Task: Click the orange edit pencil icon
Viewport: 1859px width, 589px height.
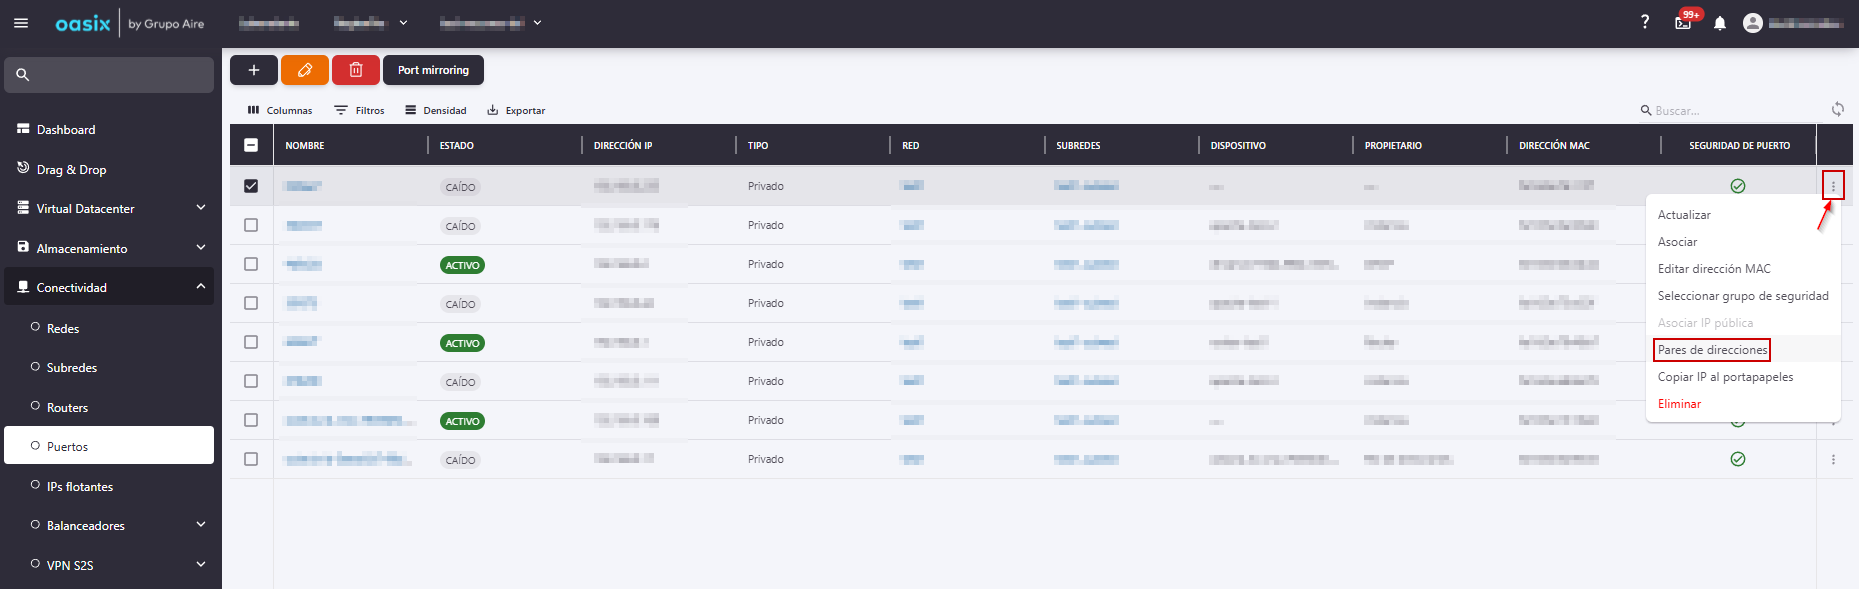Action: [x=305, y=70]
